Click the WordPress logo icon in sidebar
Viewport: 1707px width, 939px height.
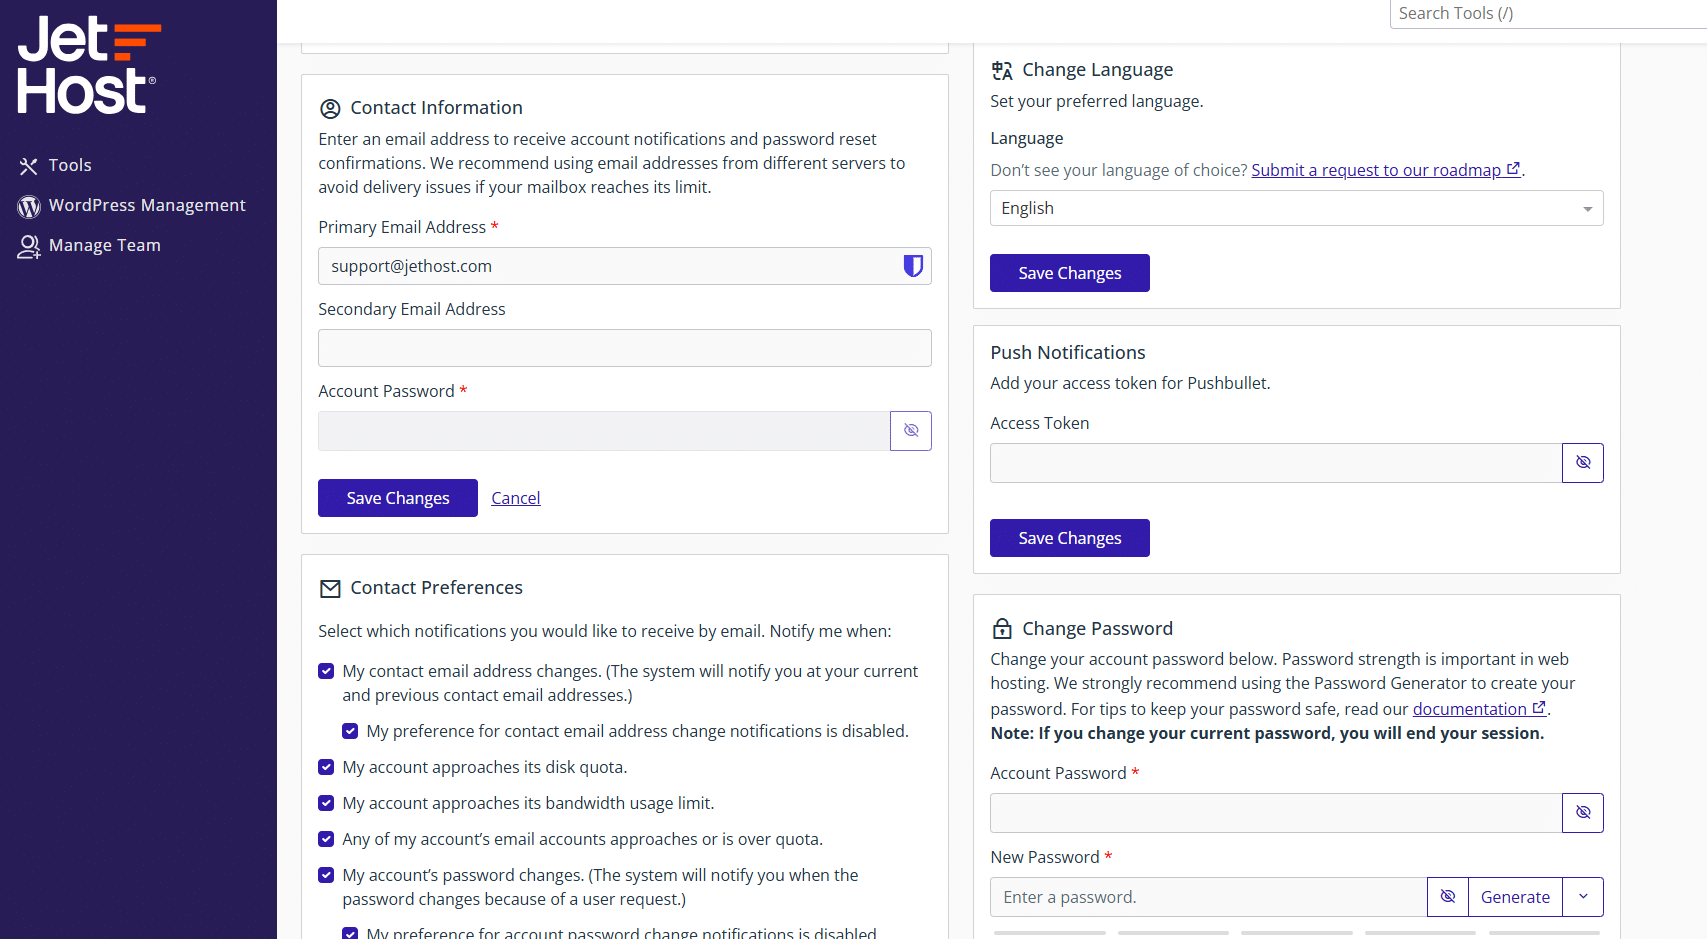(29, 206)
